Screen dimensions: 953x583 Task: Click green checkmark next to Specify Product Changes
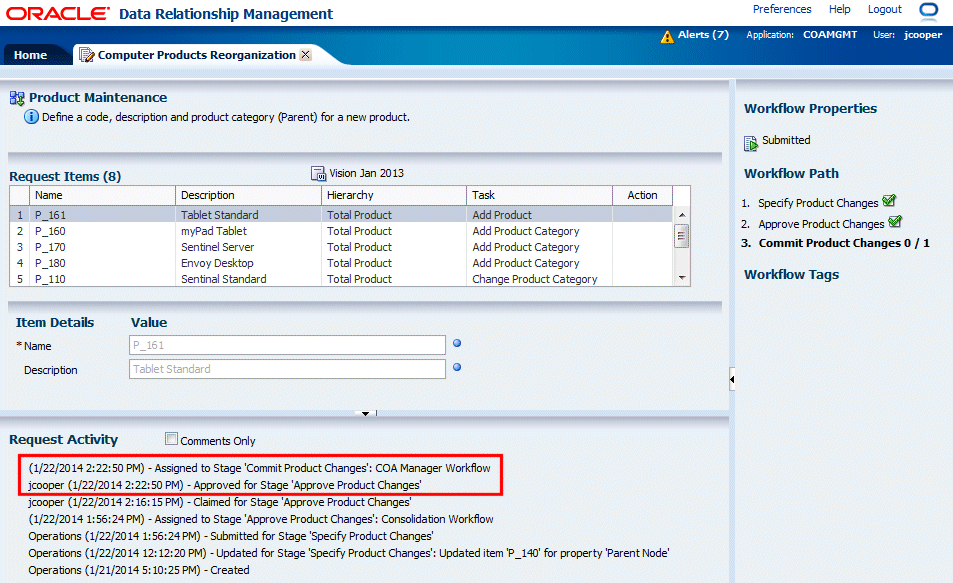(x=890, y=202)
